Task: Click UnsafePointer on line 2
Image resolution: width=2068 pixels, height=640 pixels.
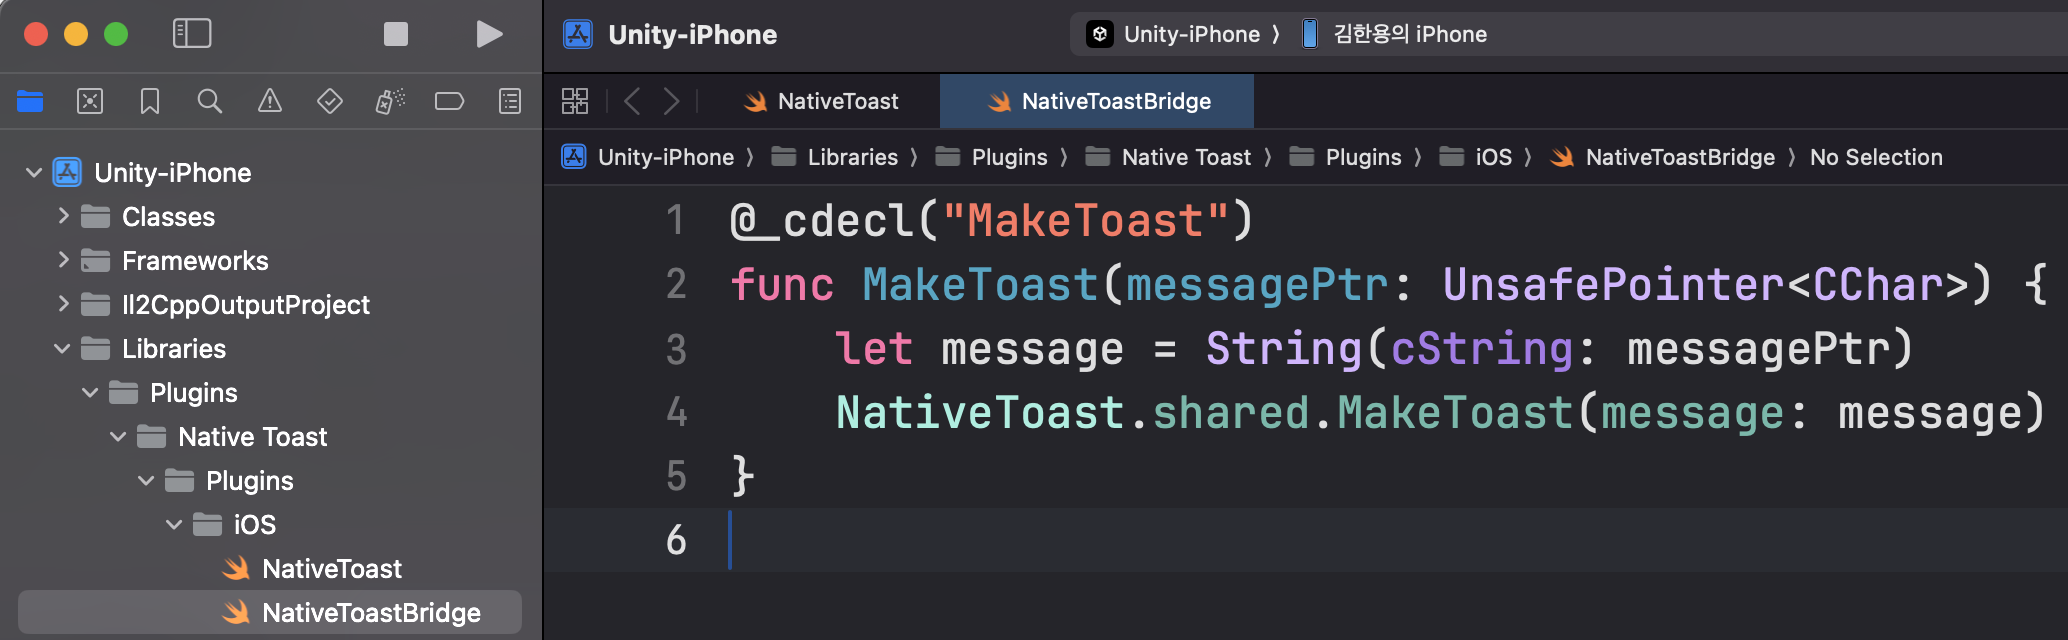Action: 1613,286
